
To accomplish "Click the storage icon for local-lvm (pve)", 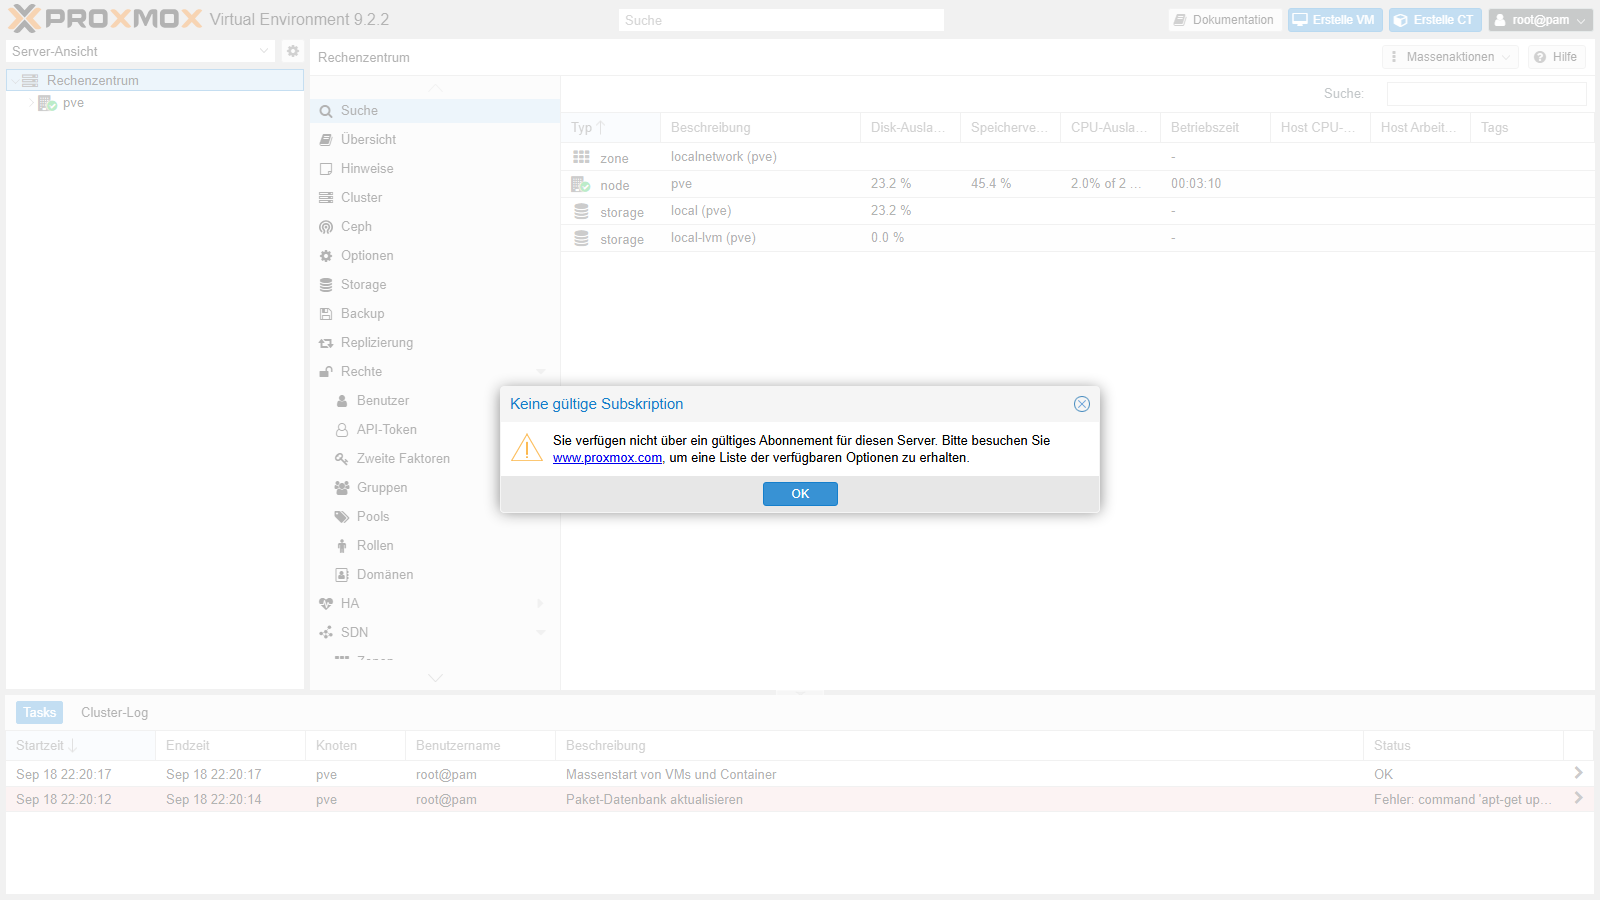I will coord(581,239).
